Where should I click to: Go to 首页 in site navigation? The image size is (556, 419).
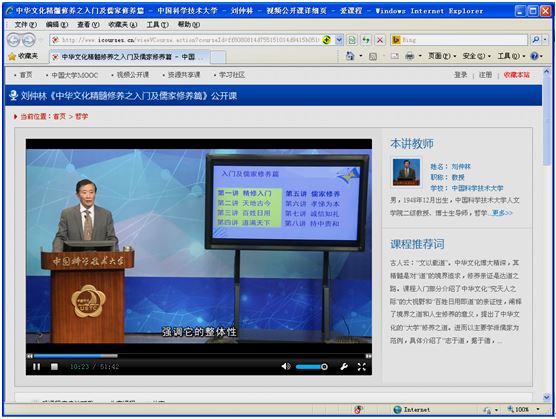[x=26, y=75]
